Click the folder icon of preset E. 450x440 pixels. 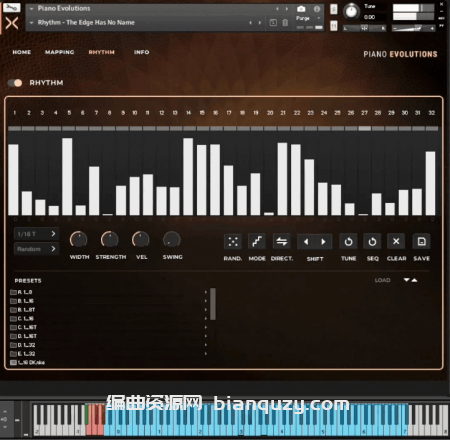click(13, 354)
